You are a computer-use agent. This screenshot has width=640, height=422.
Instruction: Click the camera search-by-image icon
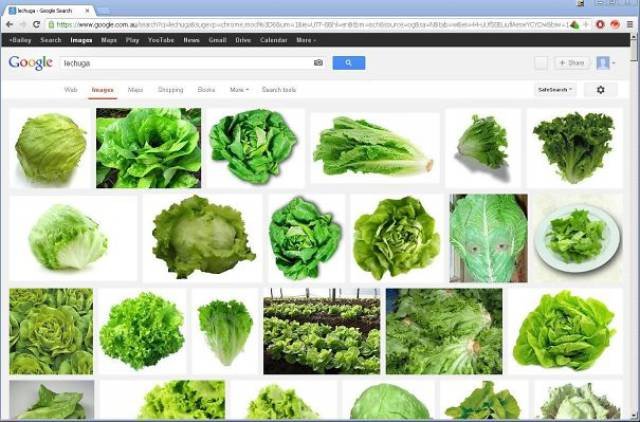[x=318, y=63]
